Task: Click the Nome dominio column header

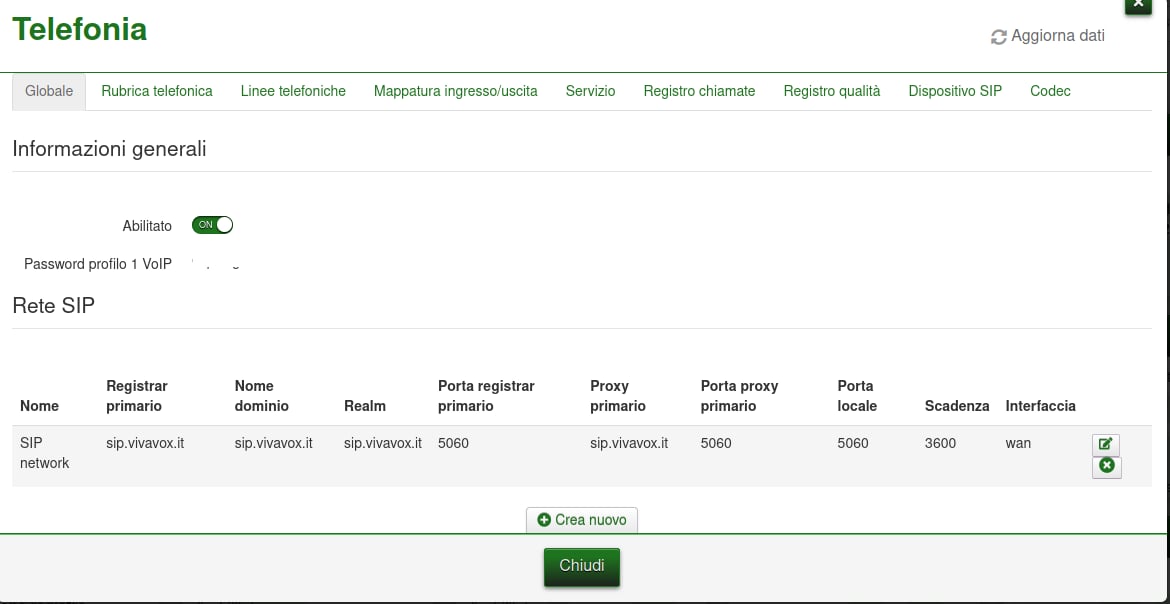Action: click(261, 396)
